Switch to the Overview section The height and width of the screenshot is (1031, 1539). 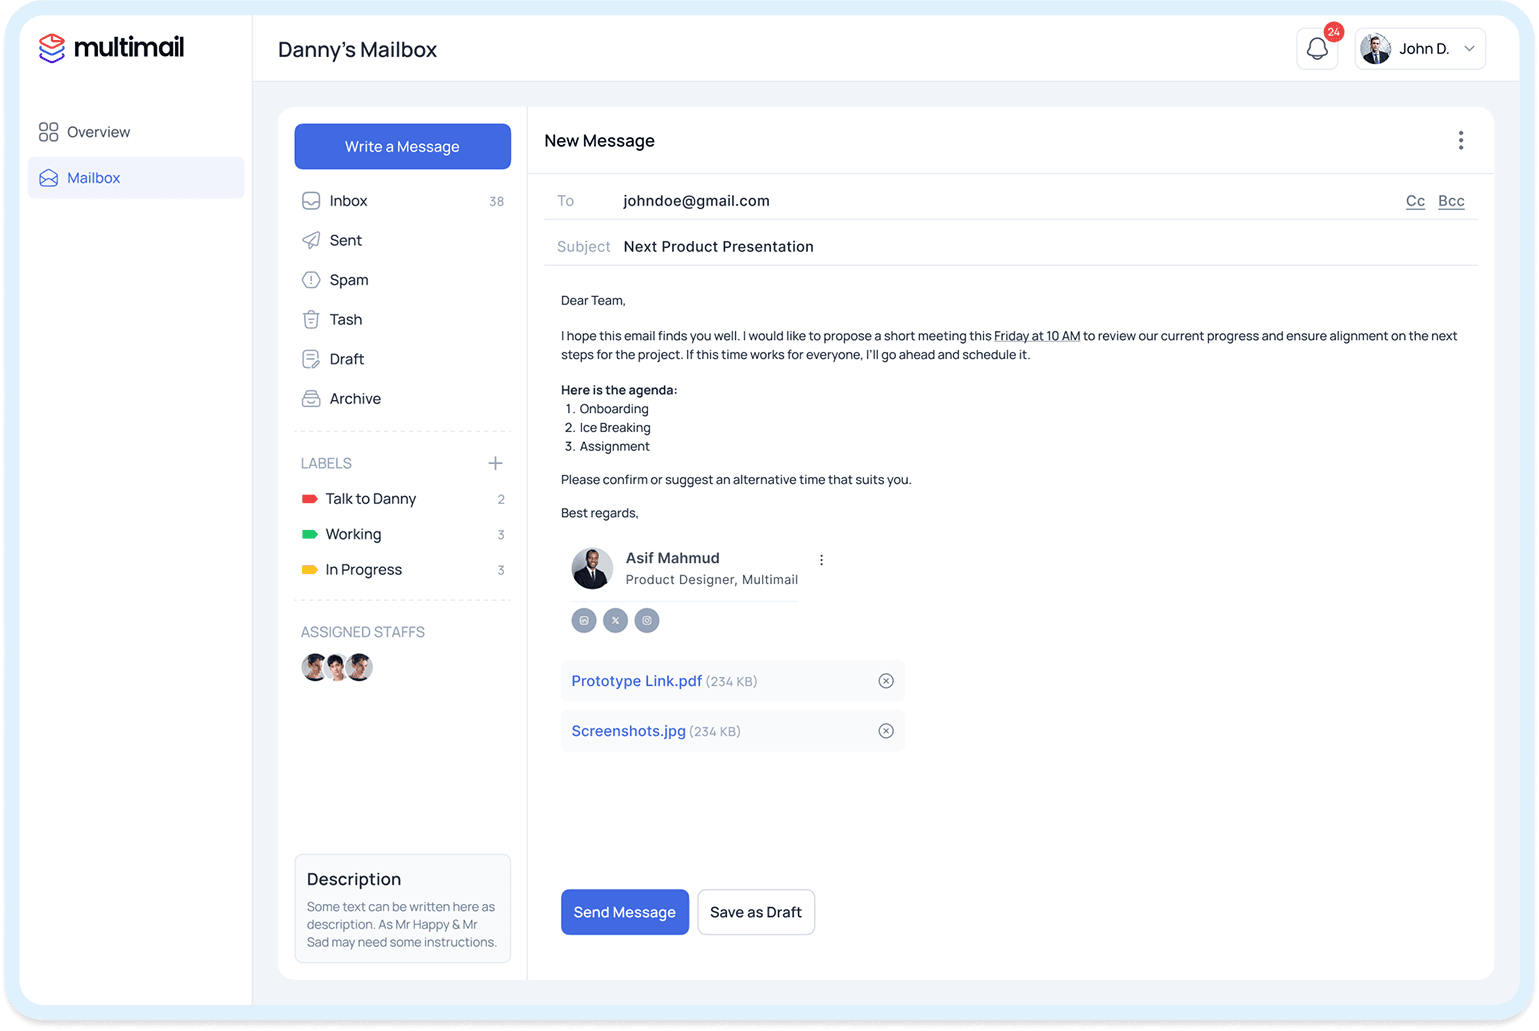click(98, 131)
